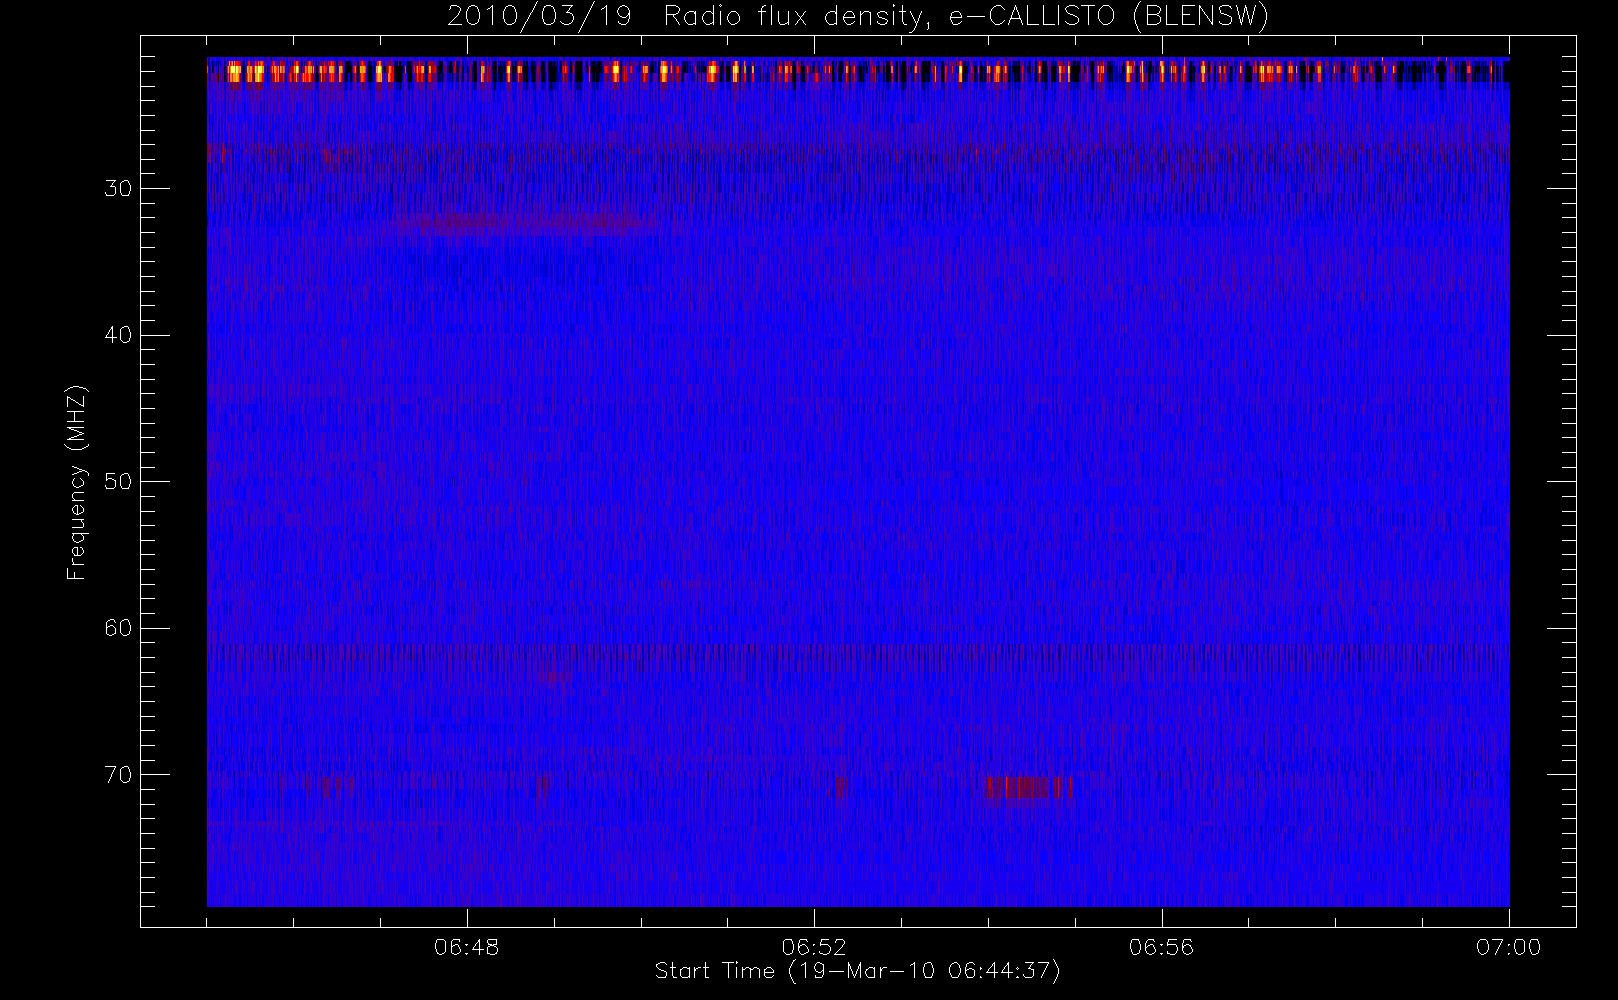Click the 30 MHz frequency tick label

coord(118,188)
